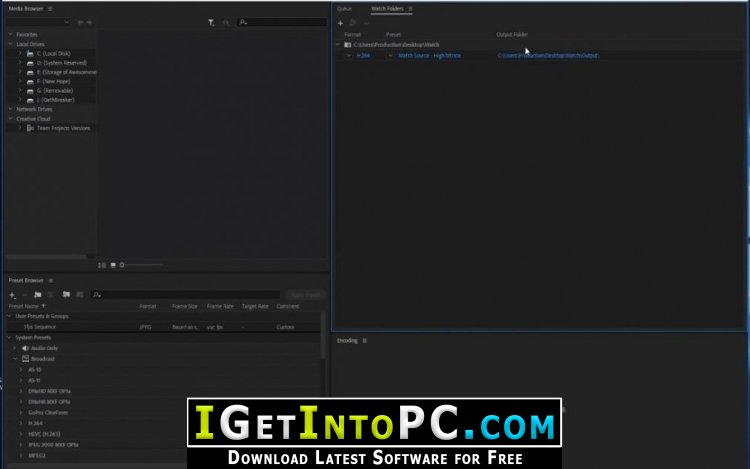Image resolution: width=750 pixels, height=469 pixels.
Task: Add a new watch folder with plus icon
Action: coord(340,22)
